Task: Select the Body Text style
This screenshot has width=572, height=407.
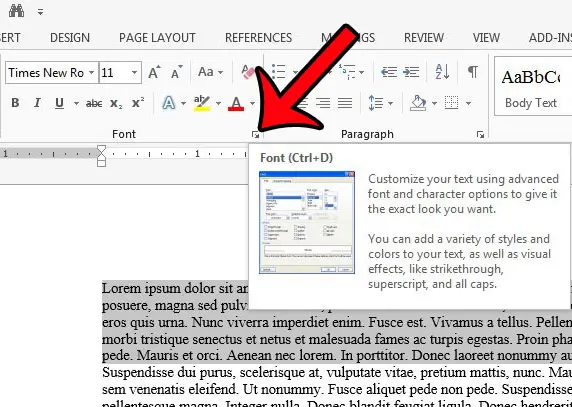Action: 533,86
